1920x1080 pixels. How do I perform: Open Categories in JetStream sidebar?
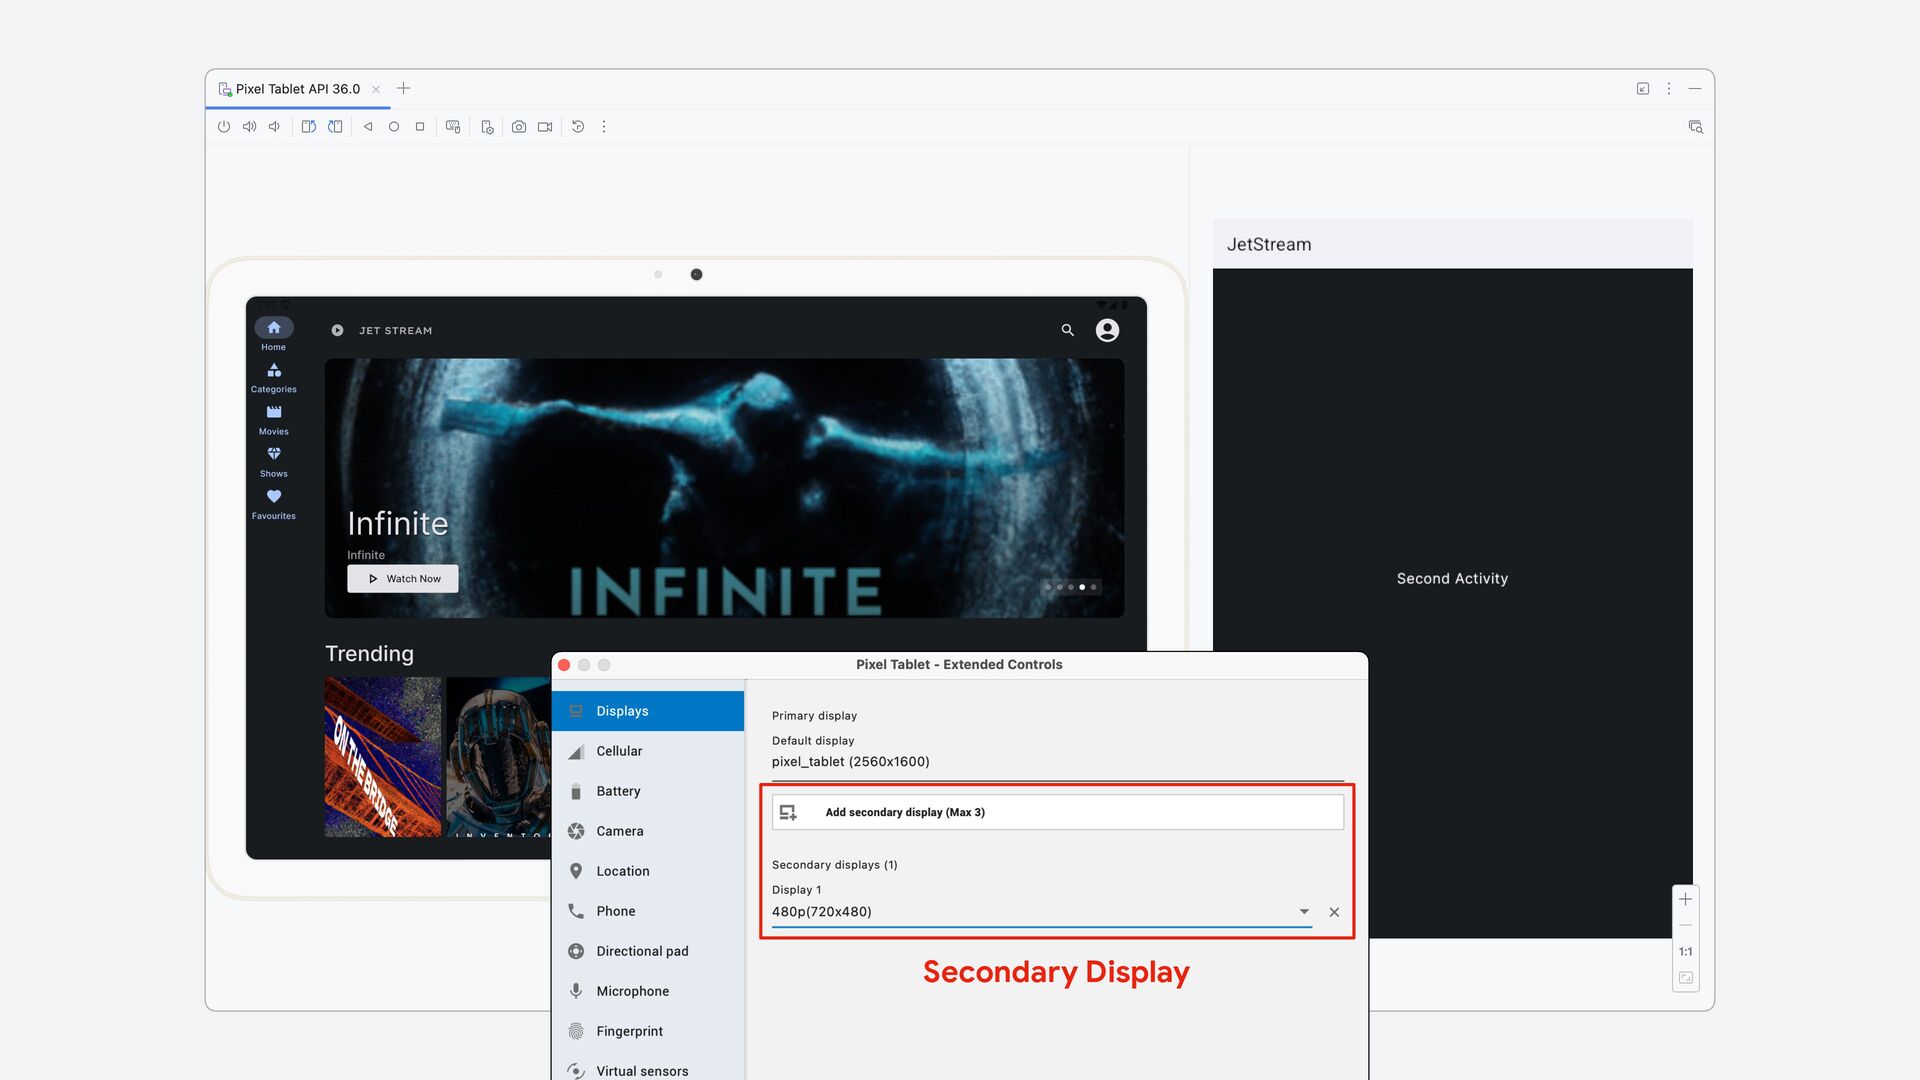point(274,378)
